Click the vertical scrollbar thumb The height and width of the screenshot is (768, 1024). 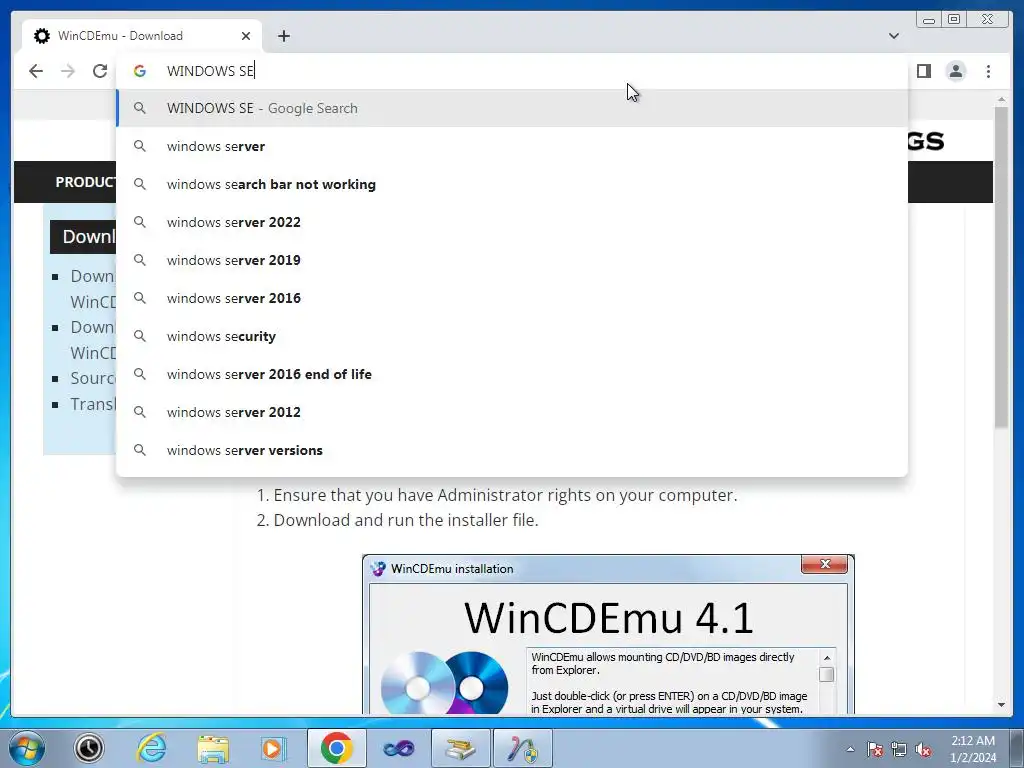click(1001, 268)
